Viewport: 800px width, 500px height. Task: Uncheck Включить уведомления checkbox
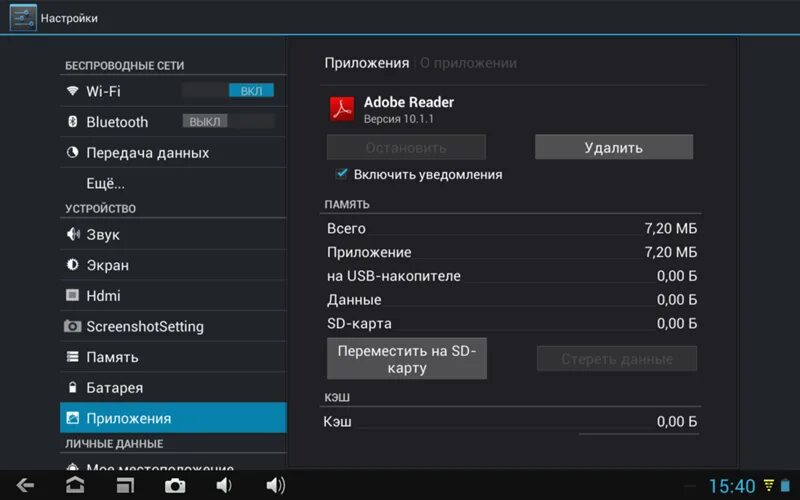click(x=341, y=174)
